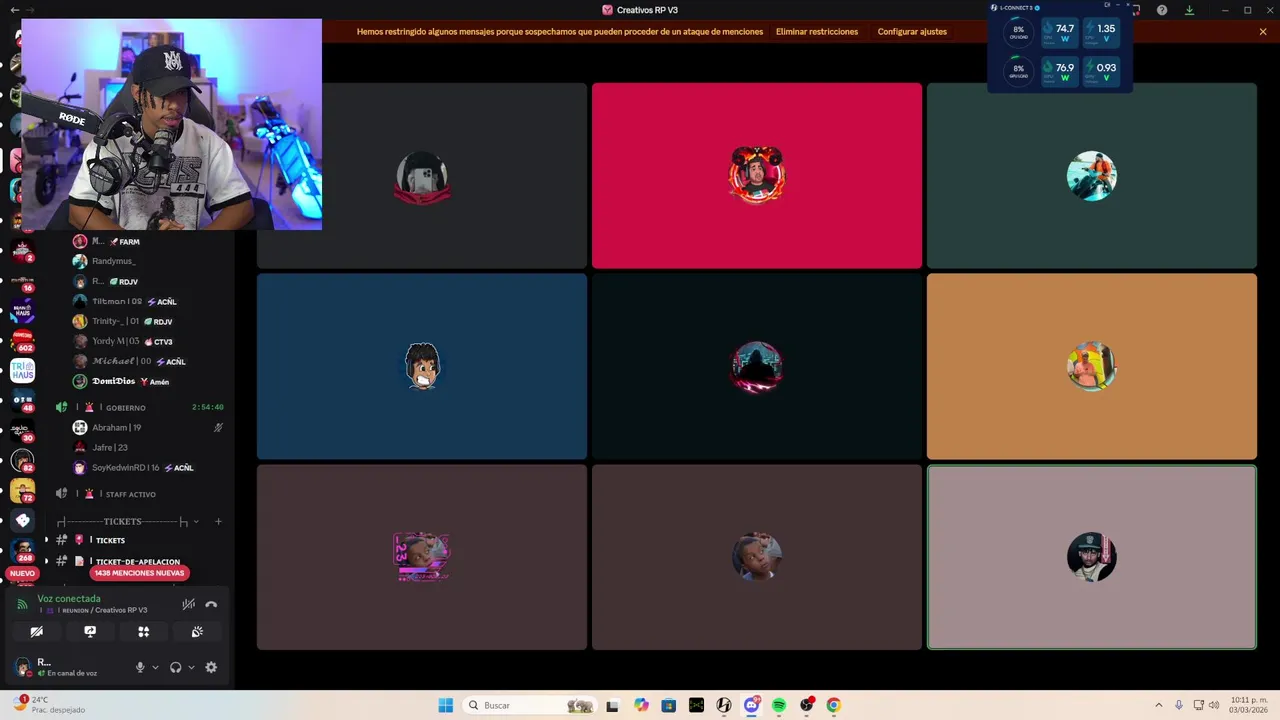Mute the microphone in user panel
The height and width of the screenshot is (720, 1280).
pos(140,667)
